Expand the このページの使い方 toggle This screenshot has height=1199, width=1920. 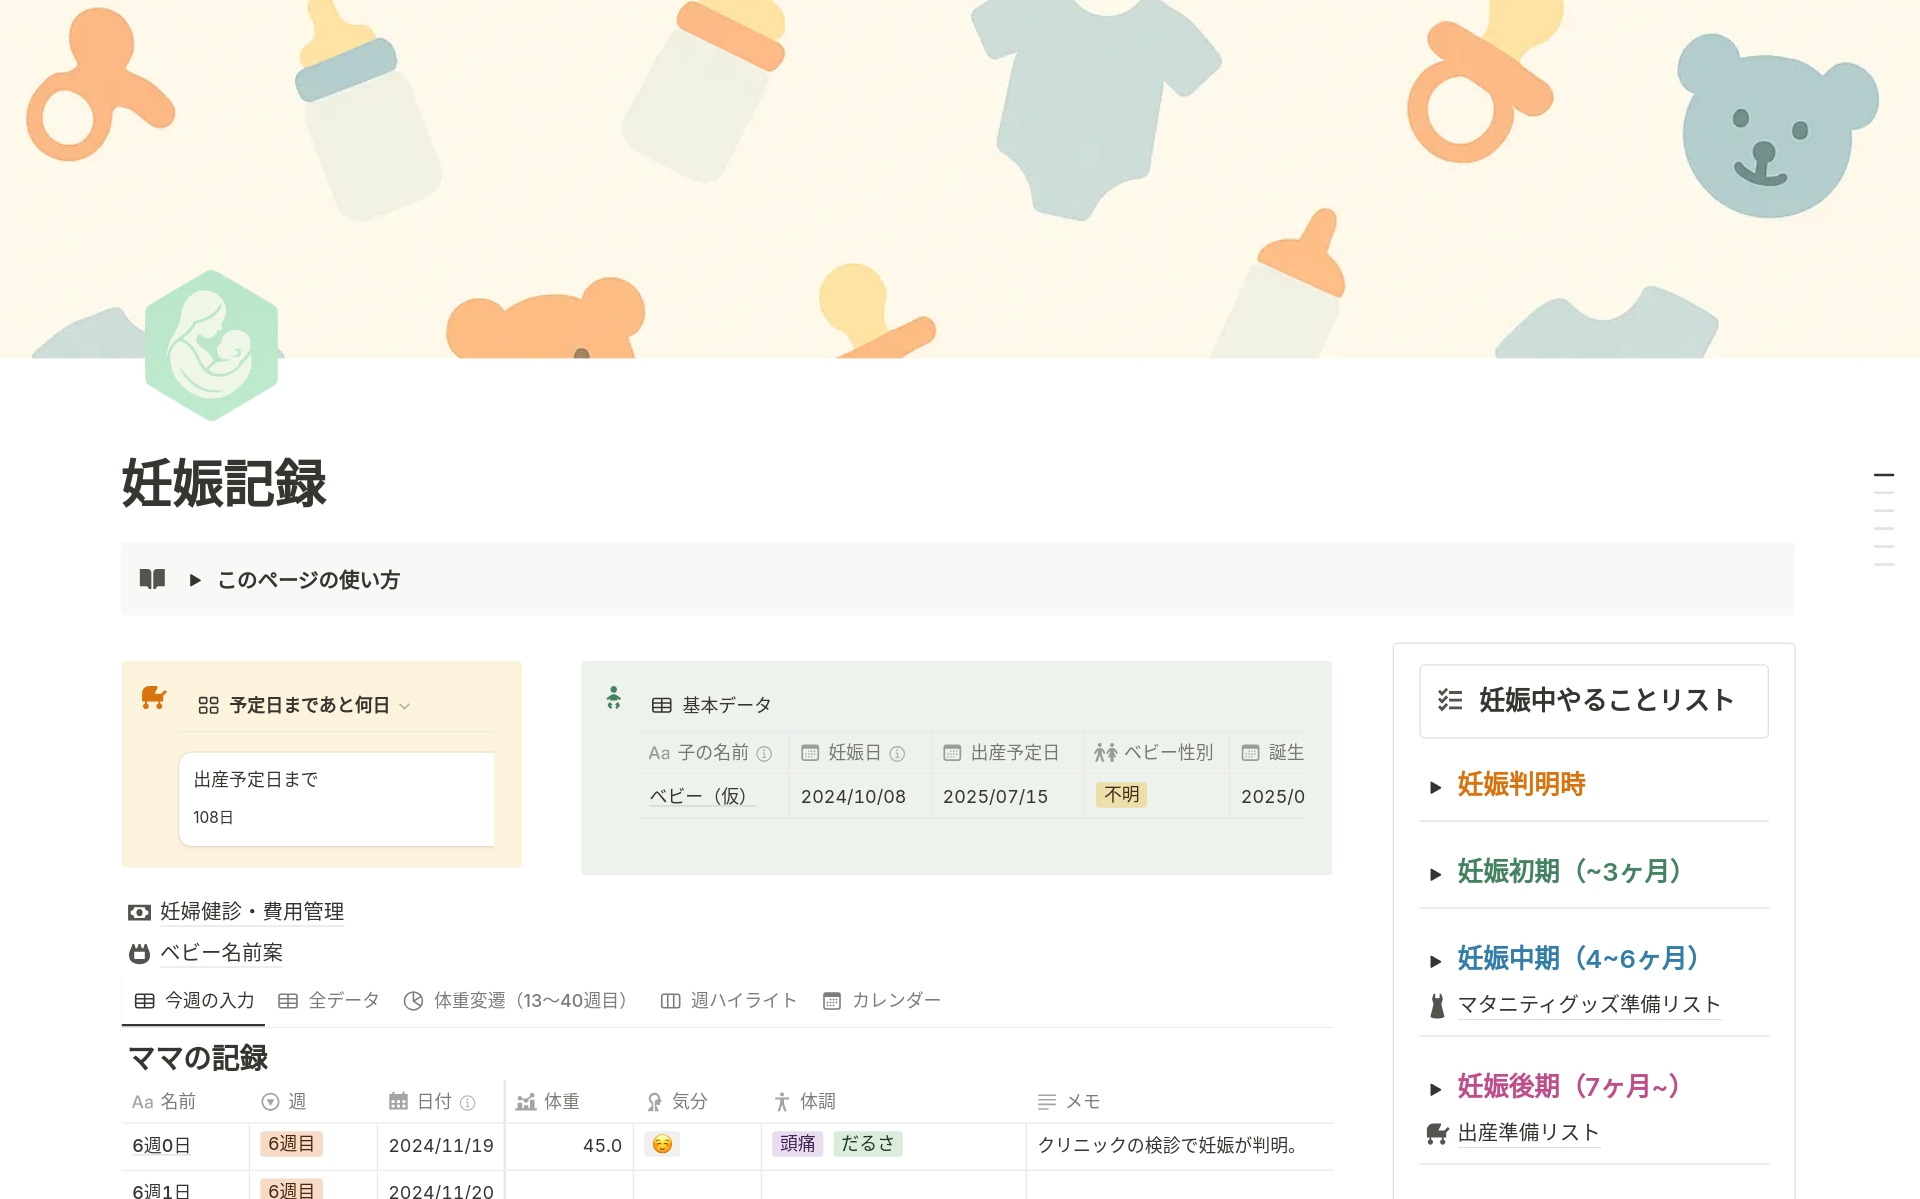[x=195, y=580]
